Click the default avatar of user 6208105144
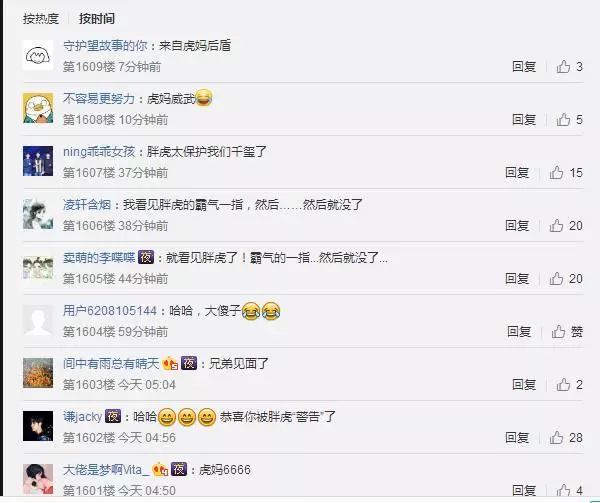Image resolution: width=600 pixels, height=503 pixels. tap(38, 320)
